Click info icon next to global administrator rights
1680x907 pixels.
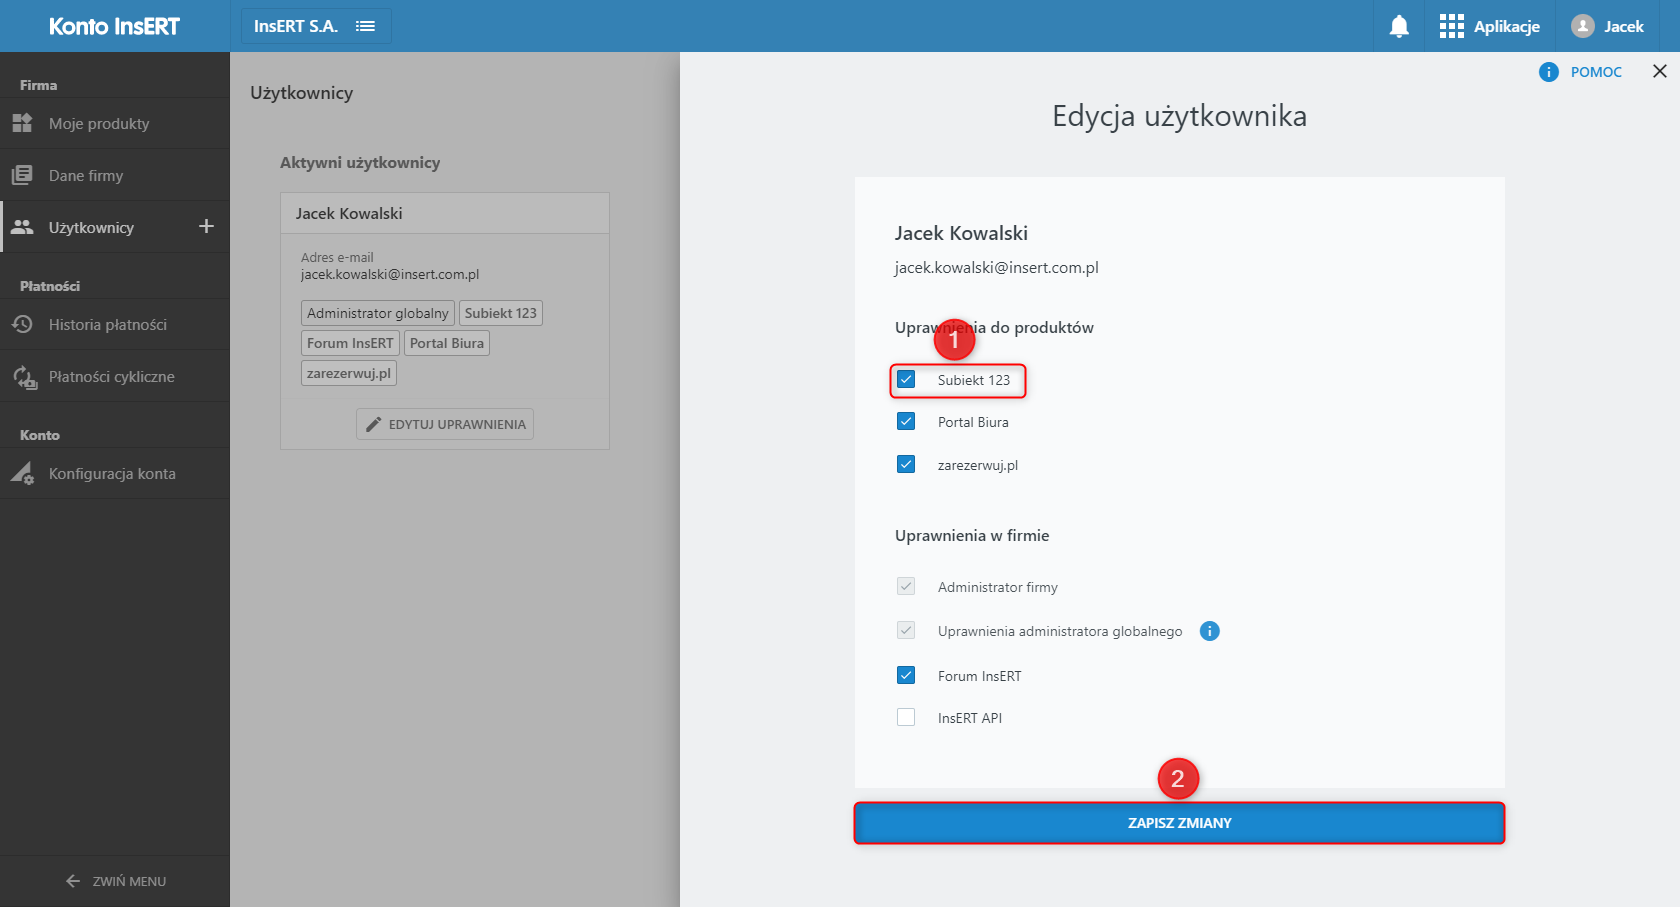click(1209, 631)
